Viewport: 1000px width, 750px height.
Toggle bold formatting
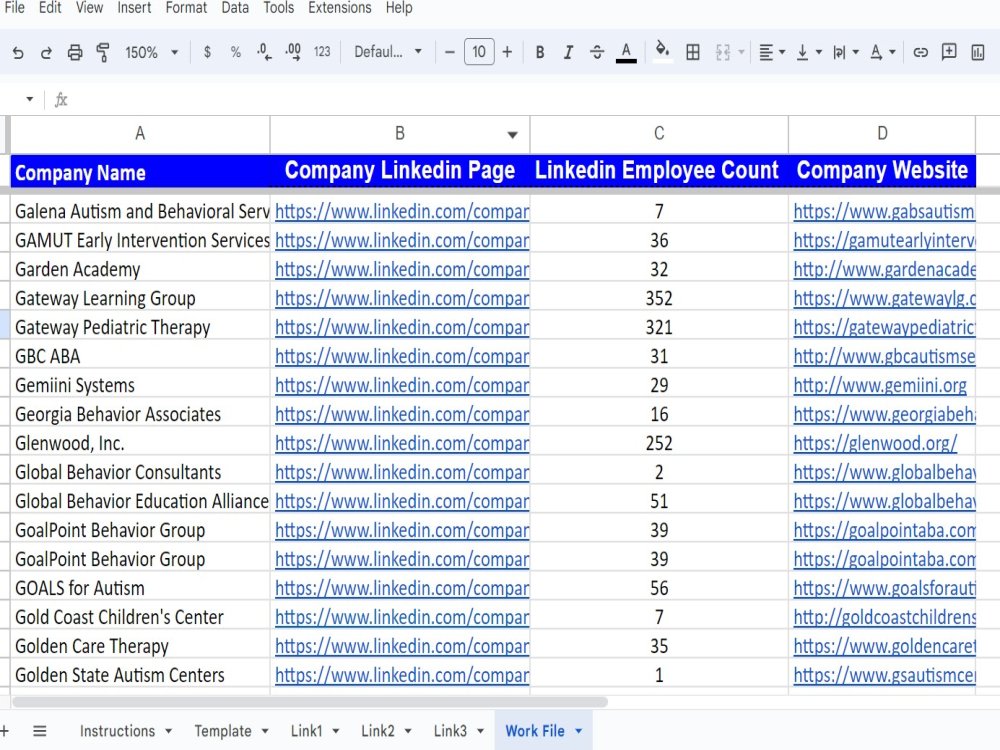point(540,51)
